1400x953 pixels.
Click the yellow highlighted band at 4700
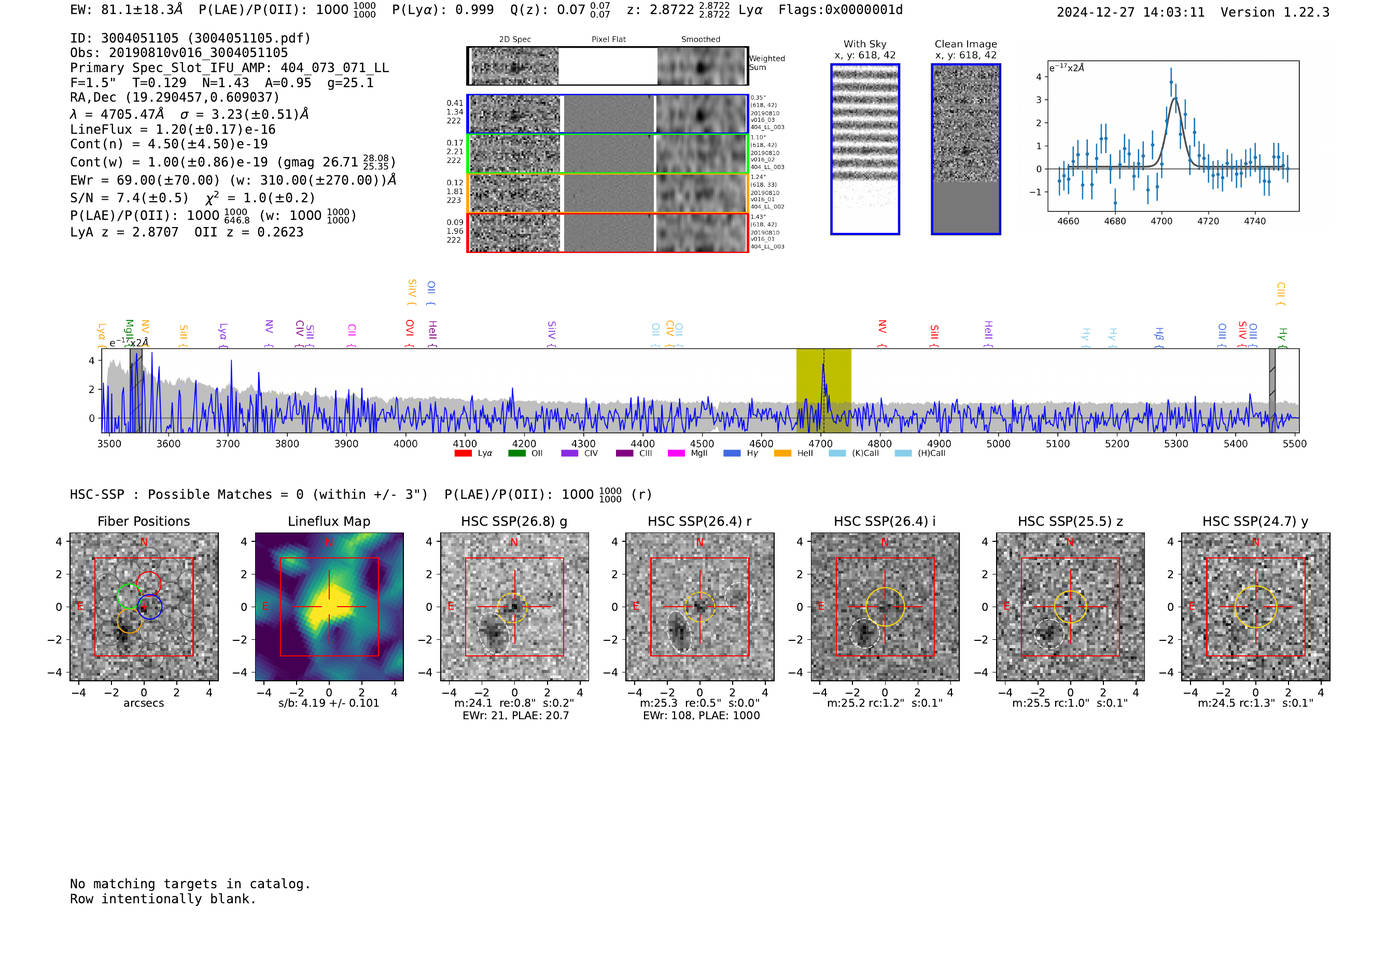coord(823,390)
